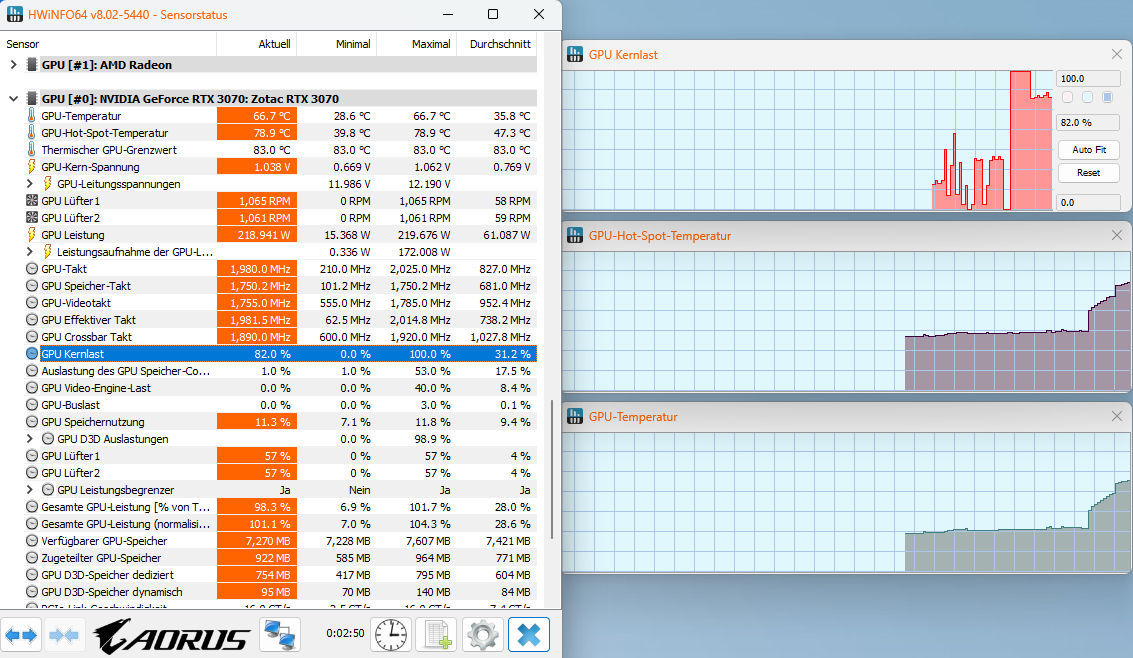Click the 82.0 % current value box
1133x658 pixels.
click(x=1088, y=122)
